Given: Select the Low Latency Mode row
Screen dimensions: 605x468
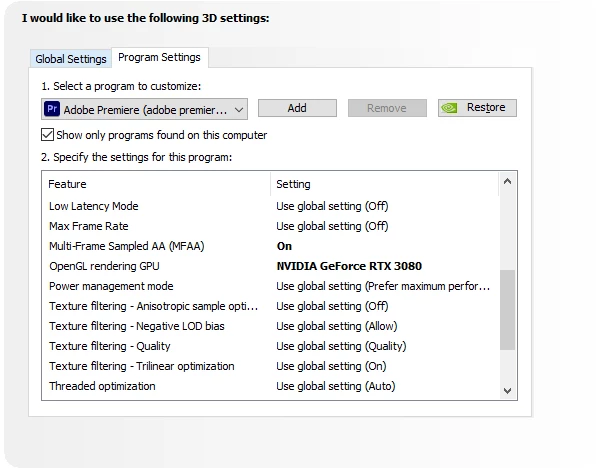Looking at the screenshot, I should (x=93, y=206).
